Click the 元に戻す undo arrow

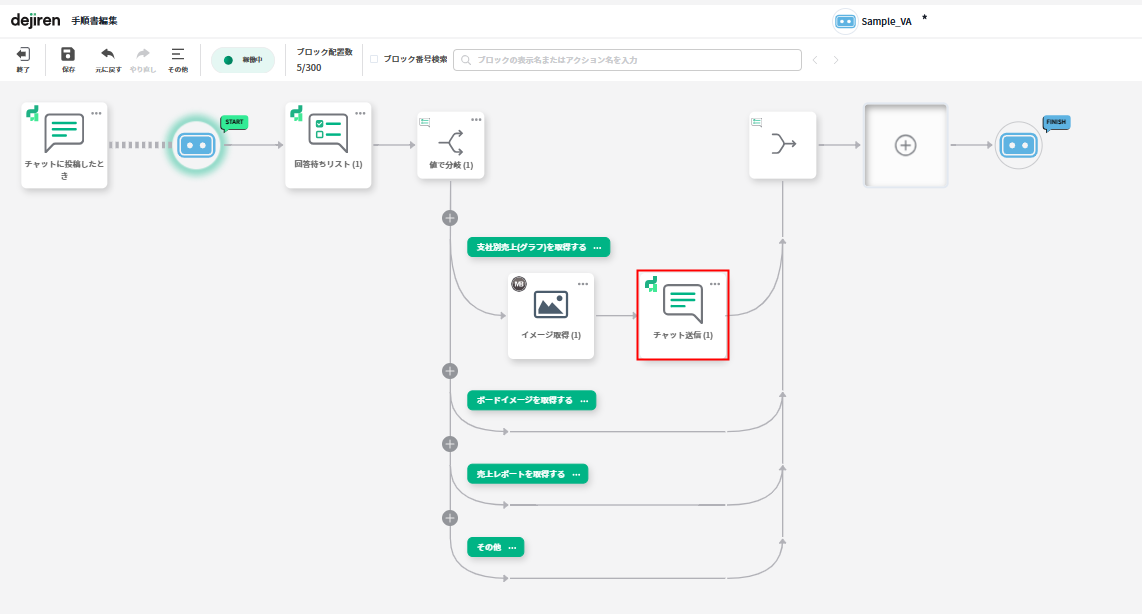(108, 55)
